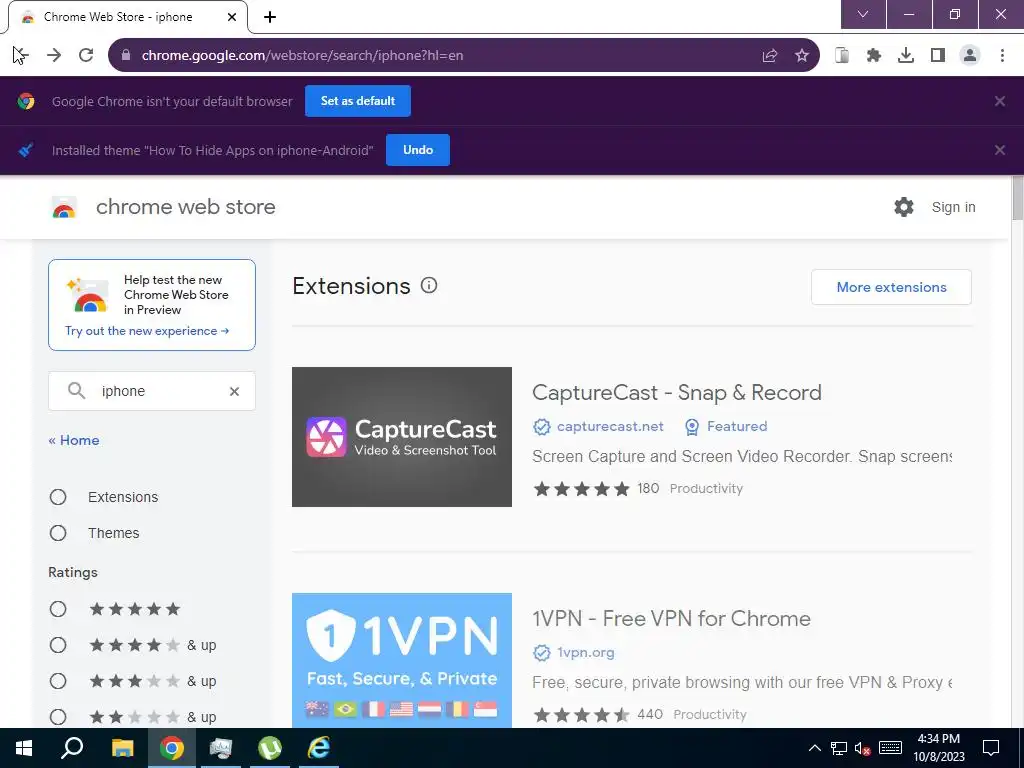Click the magnifier icon in the search box

(x=76, y=391)
